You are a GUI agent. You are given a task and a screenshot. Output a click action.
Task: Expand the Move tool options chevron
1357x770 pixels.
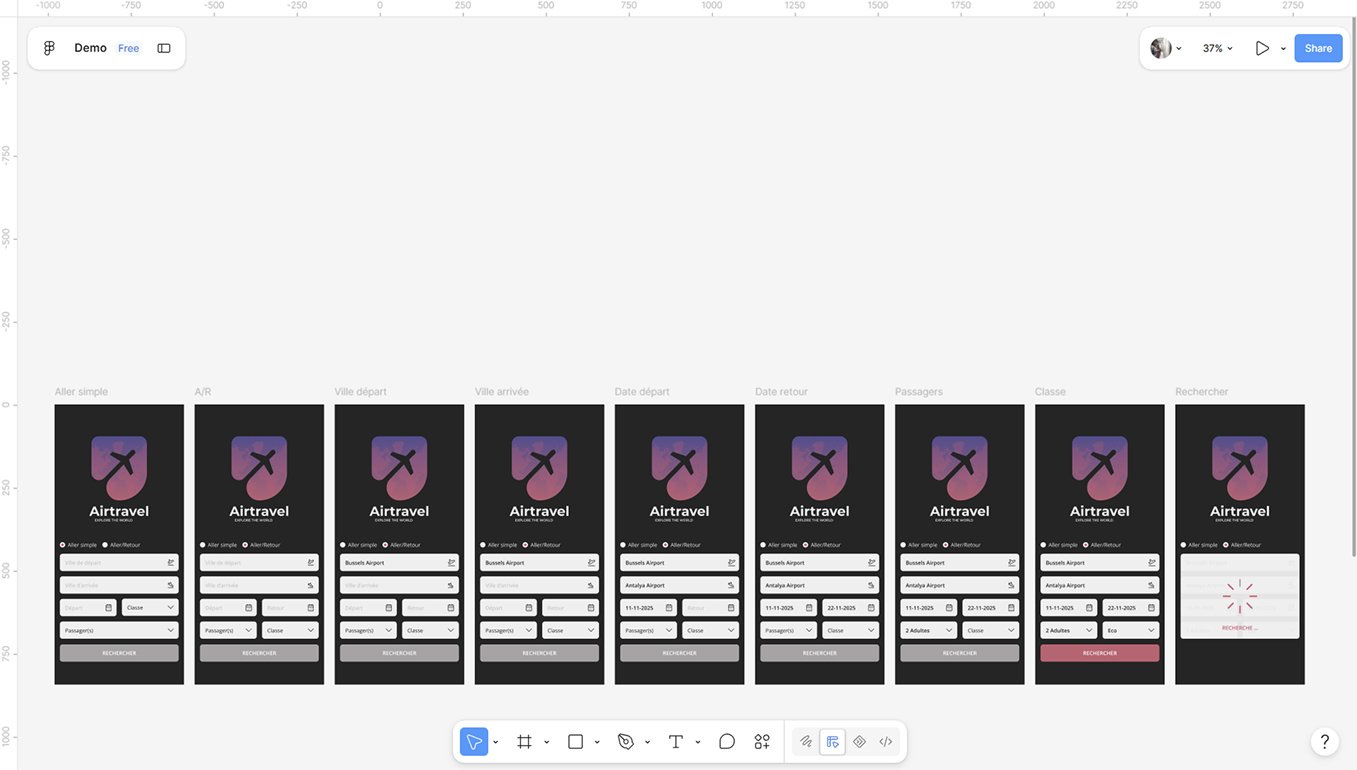click(x=496, y=742)
